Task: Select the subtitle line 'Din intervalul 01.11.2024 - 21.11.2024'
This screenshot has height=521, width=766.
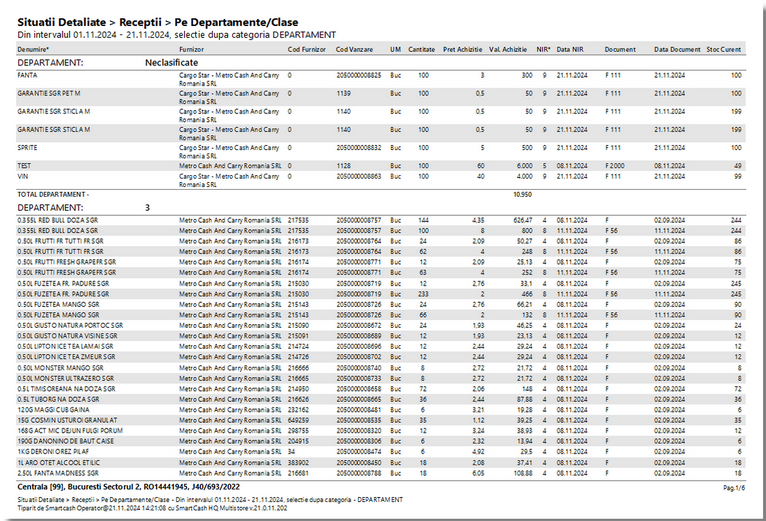Action: tap(94, 35)
